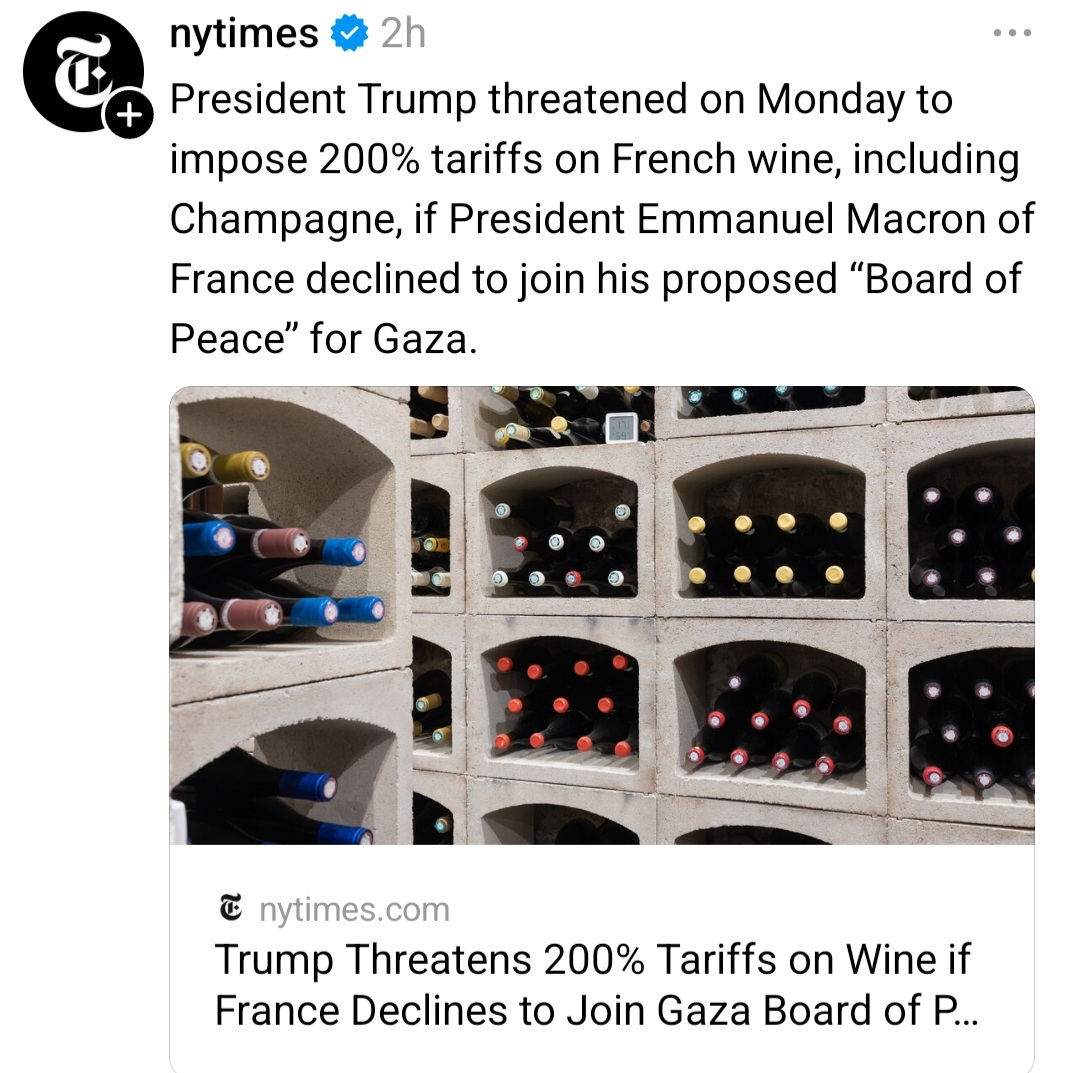Click the "2h" post timestamp
The width and height of the screenshot is (1080, 1073).
click(403, 35)
